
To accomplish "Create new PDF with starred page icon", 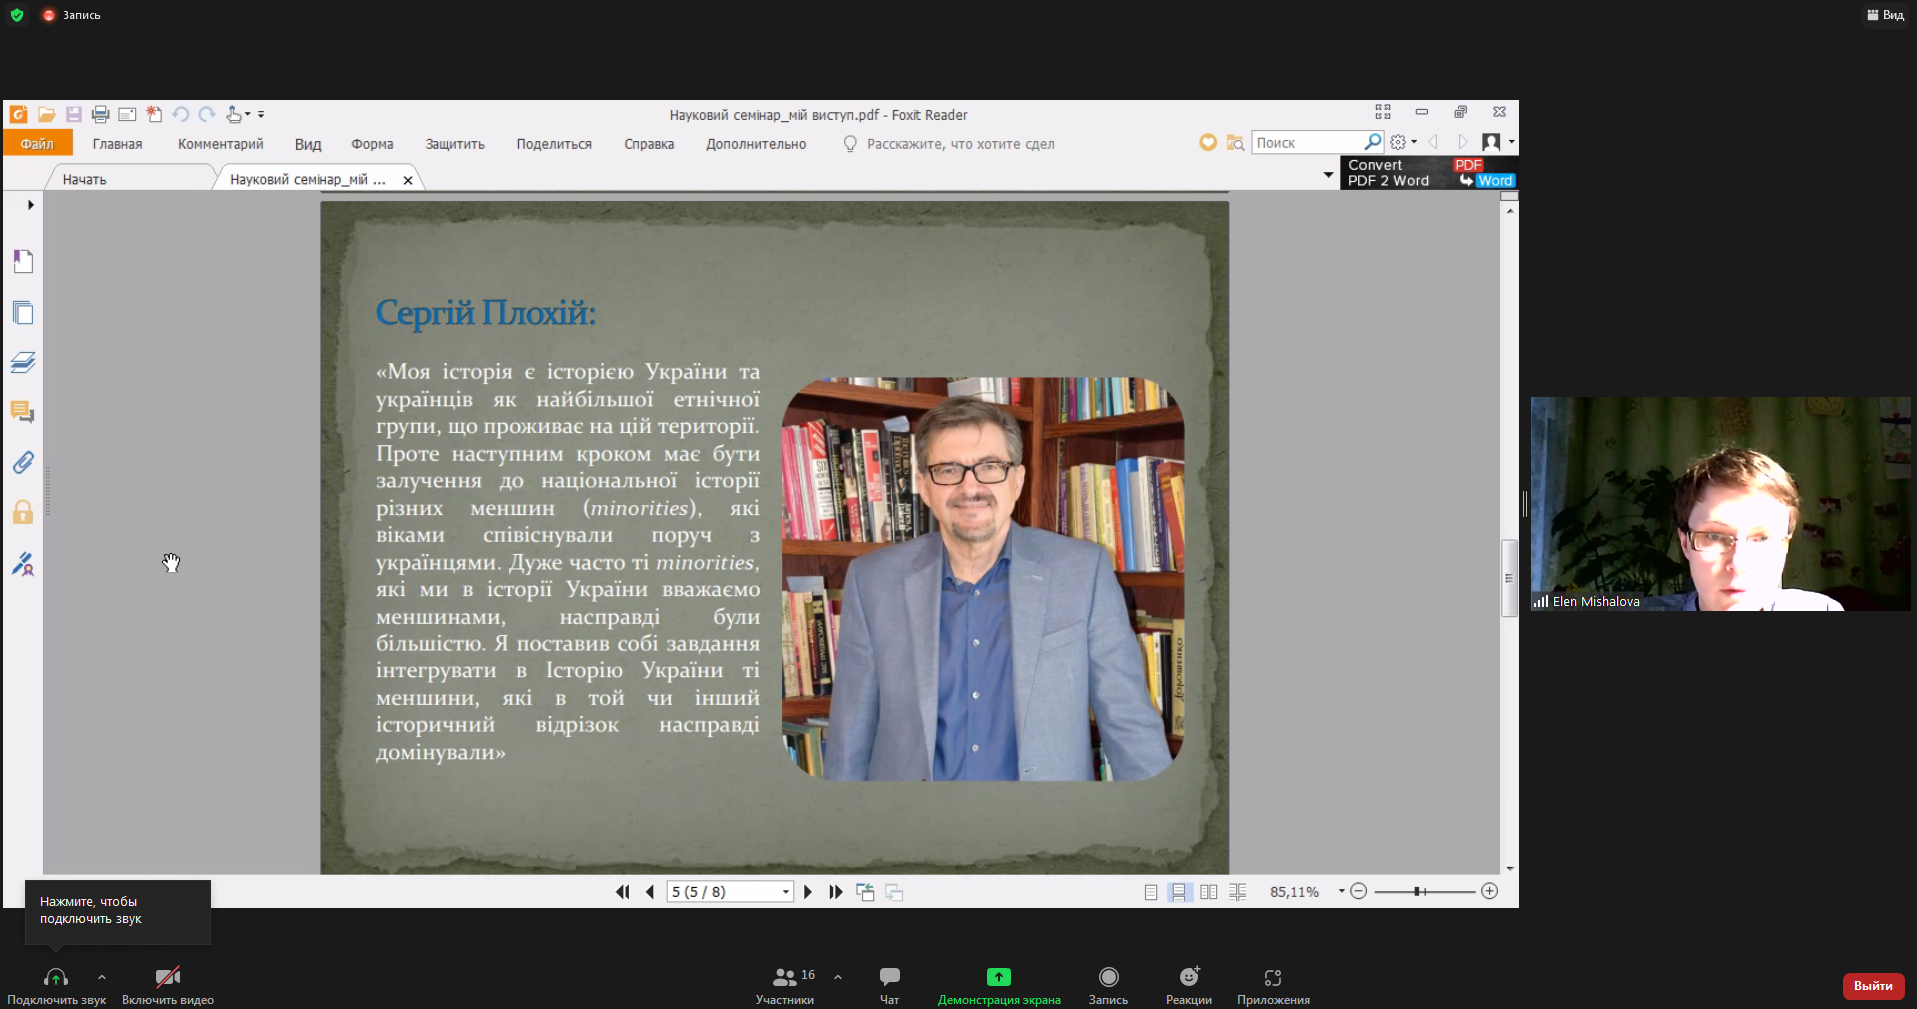I will [154, 114].
